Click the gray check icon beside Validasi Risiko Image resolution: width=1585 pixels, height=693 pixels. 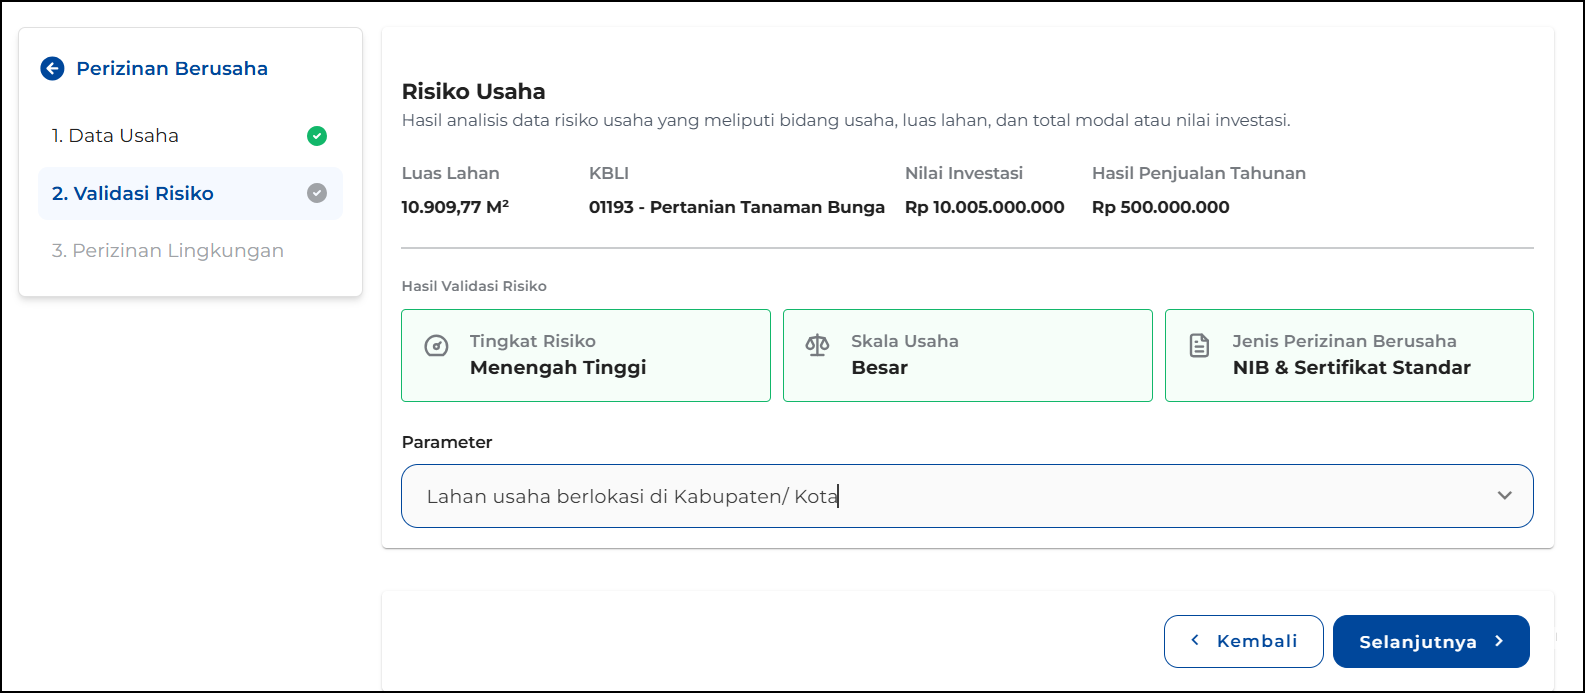pos(317,193)
